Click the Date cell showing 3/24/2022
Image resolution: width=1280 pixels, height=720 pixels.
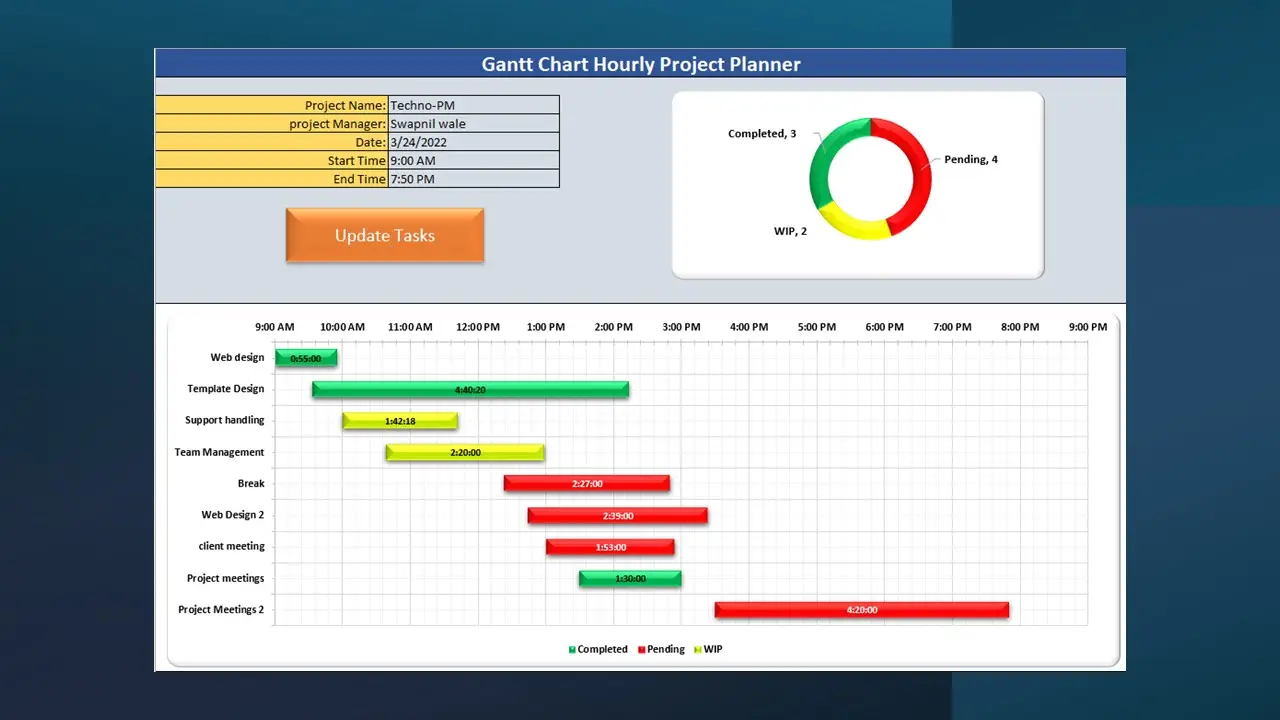coord(473,142)
